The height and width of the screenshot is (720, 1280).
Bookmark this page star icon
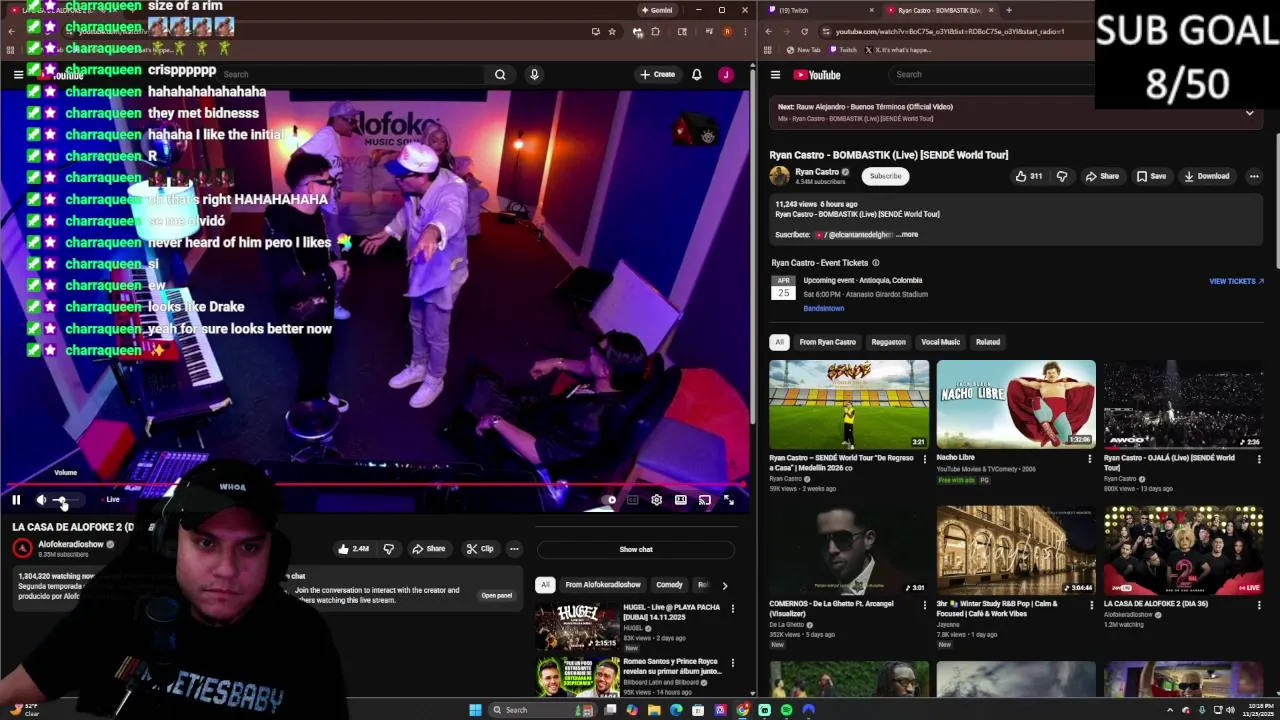pos(612,31)
